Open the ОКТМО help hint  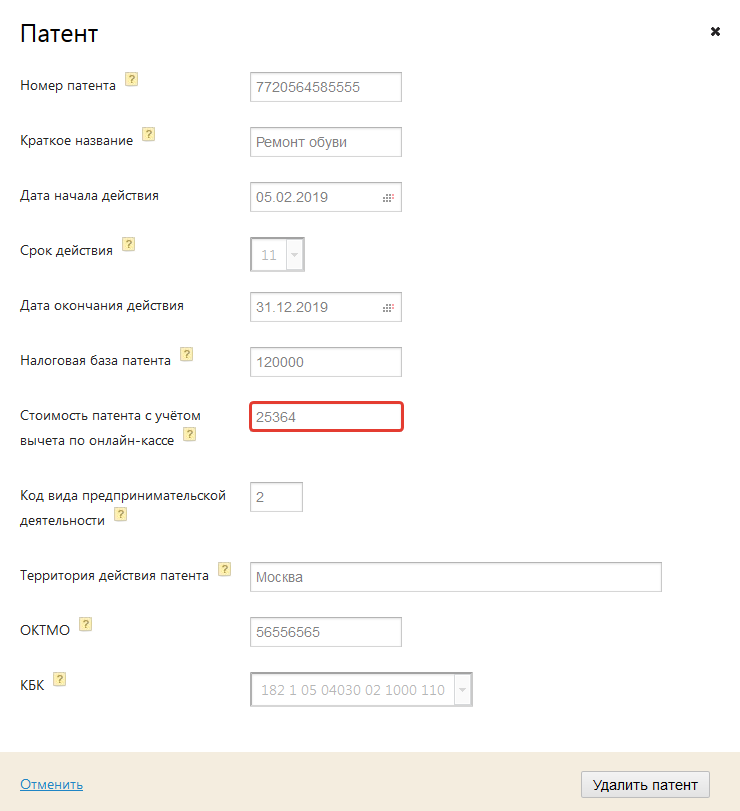coord(85,624)
